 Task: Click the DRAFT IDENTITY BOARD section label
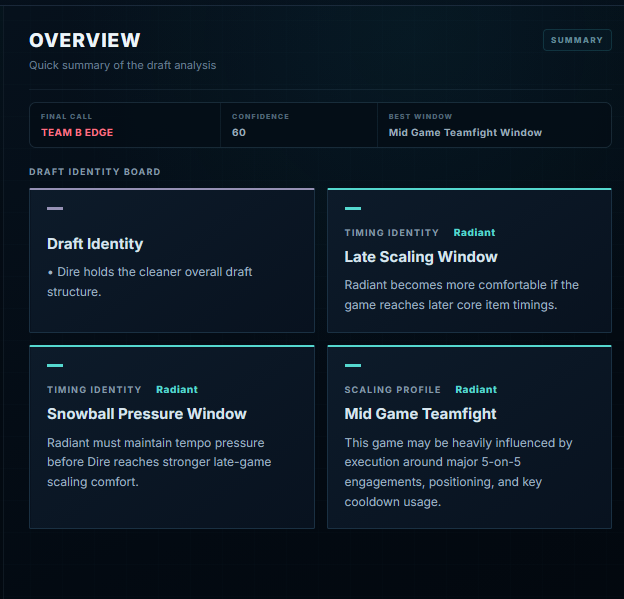coord(95,172)
